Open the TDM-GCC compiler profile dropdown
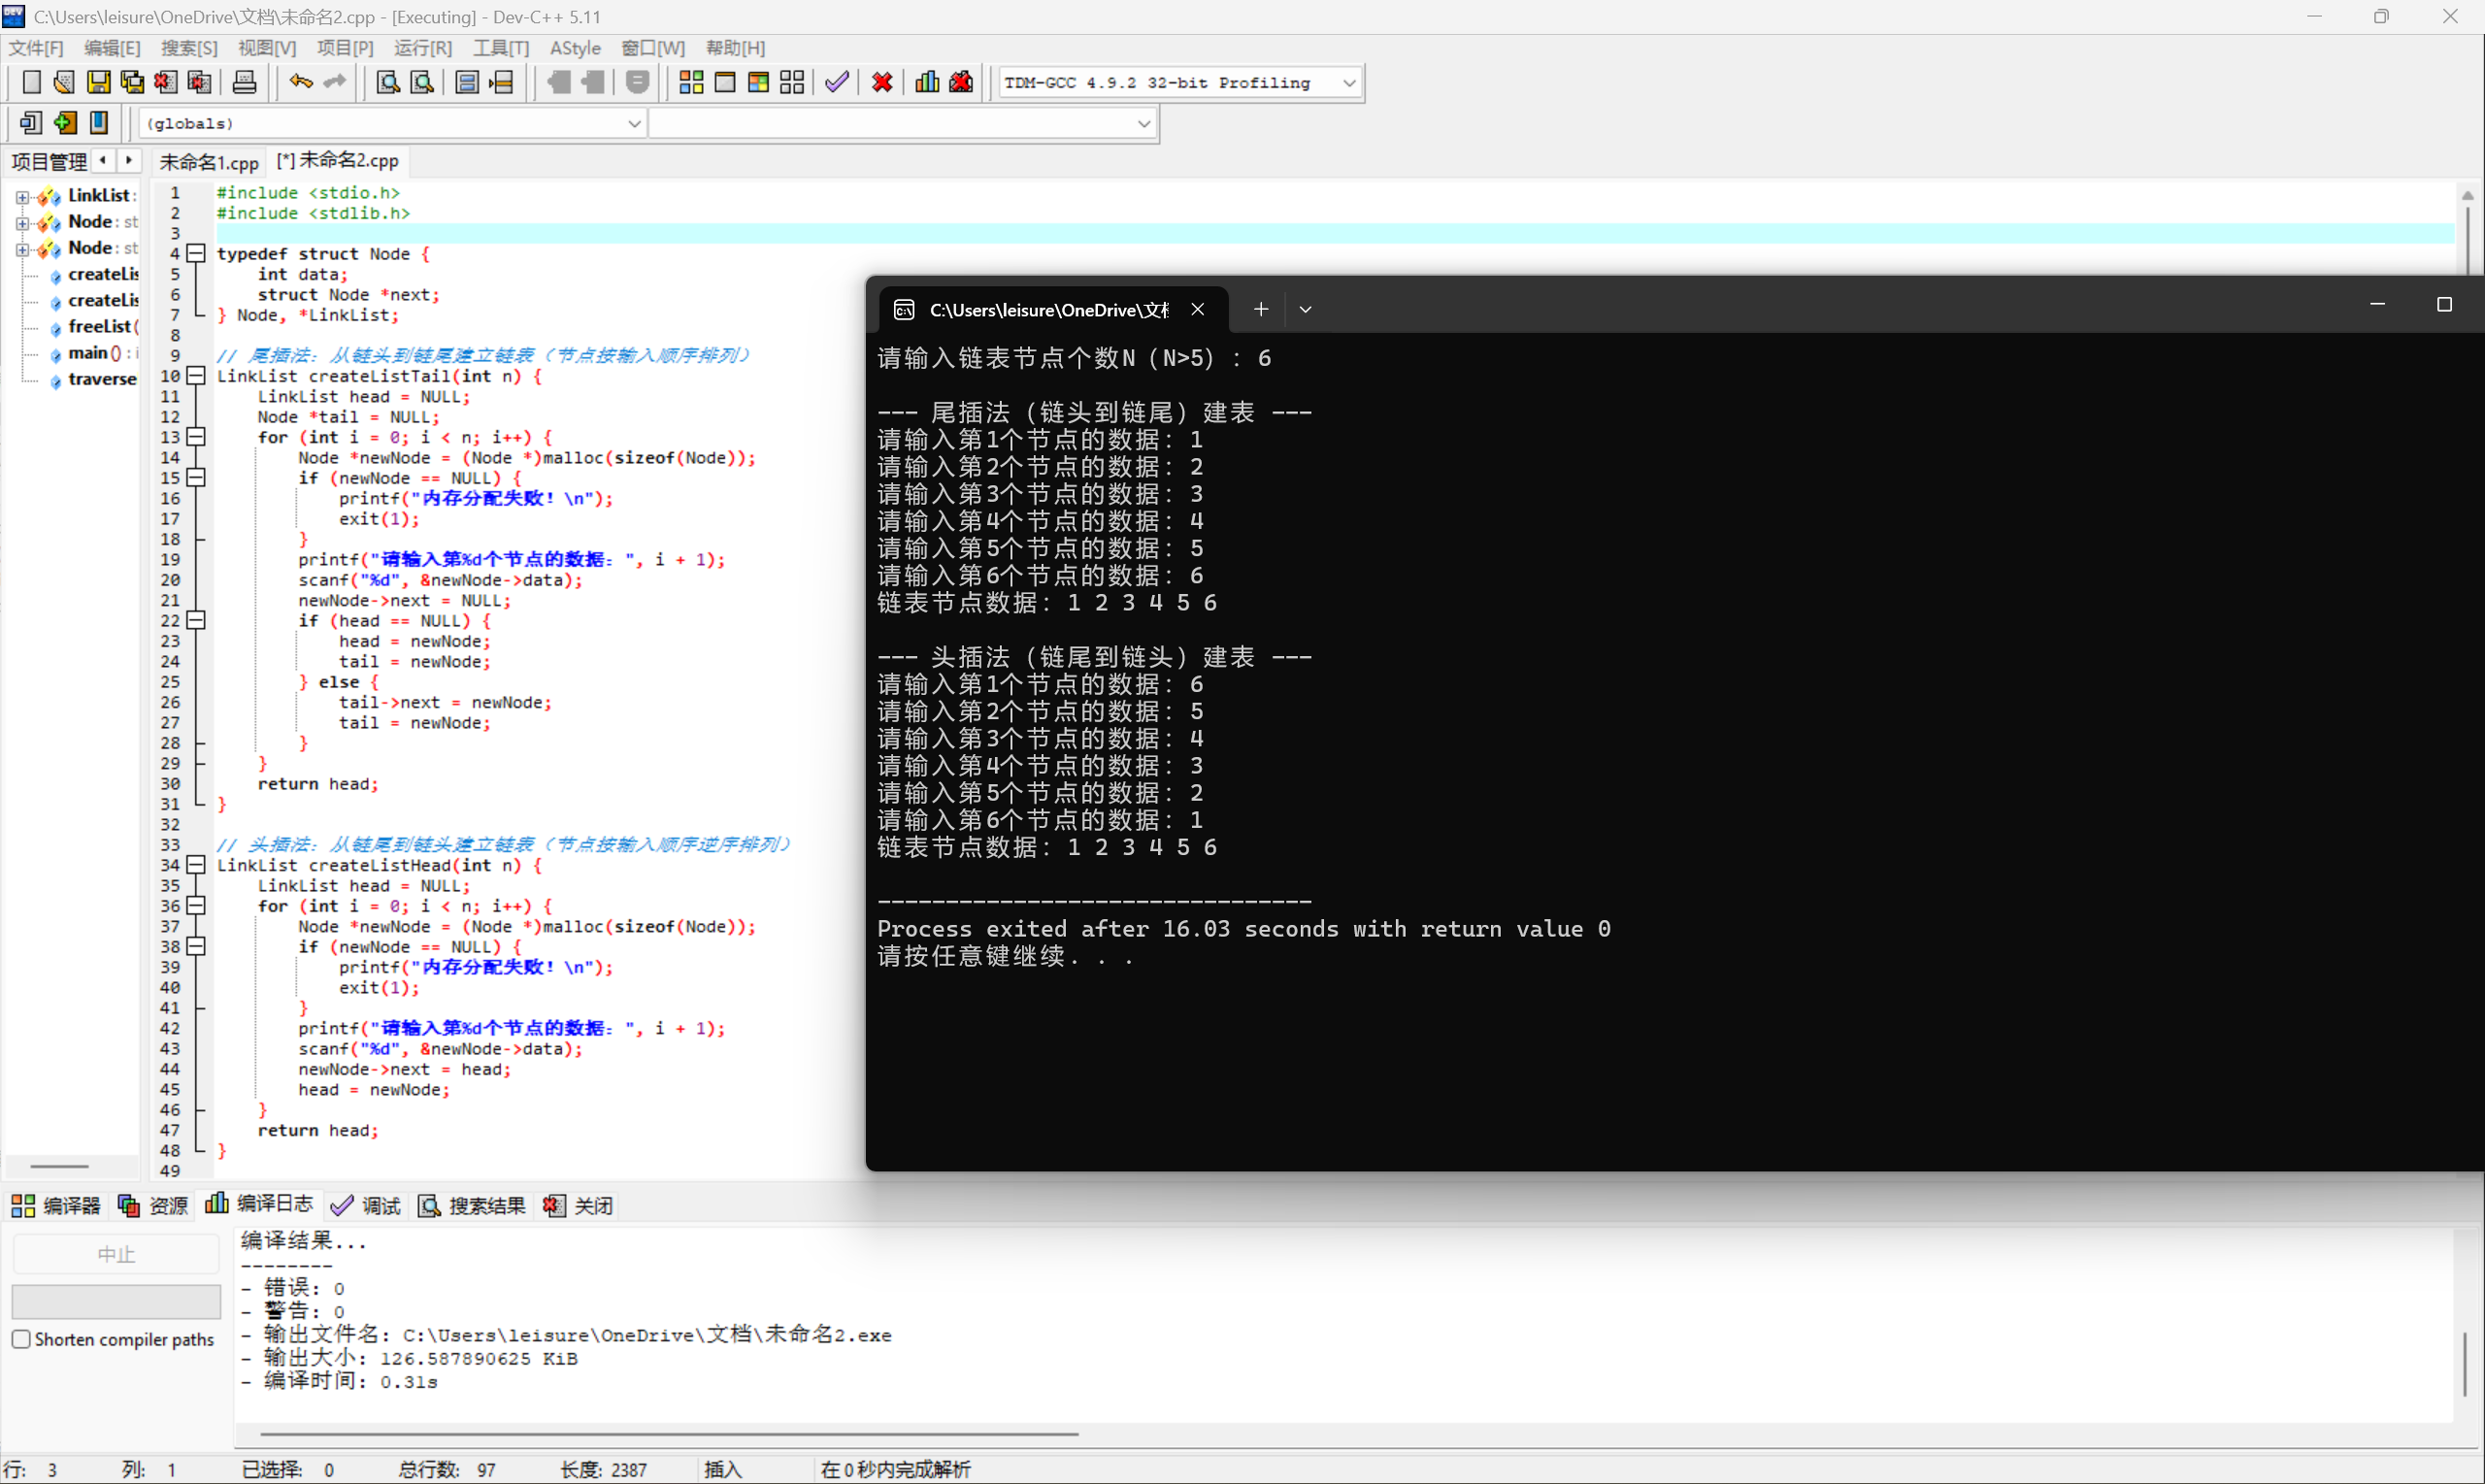The width and height of the screenshot is (2485, 1484). click(x=1349, y=83)
